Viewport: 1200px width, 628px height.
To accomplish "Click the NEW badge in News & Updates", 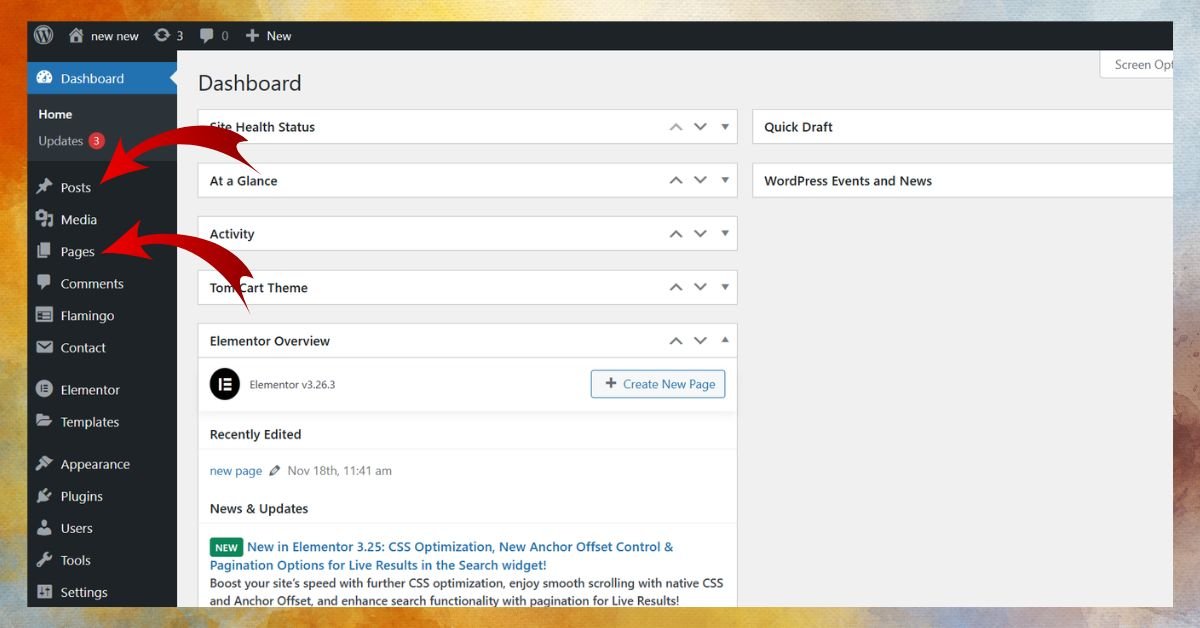I will click(226, 547).
